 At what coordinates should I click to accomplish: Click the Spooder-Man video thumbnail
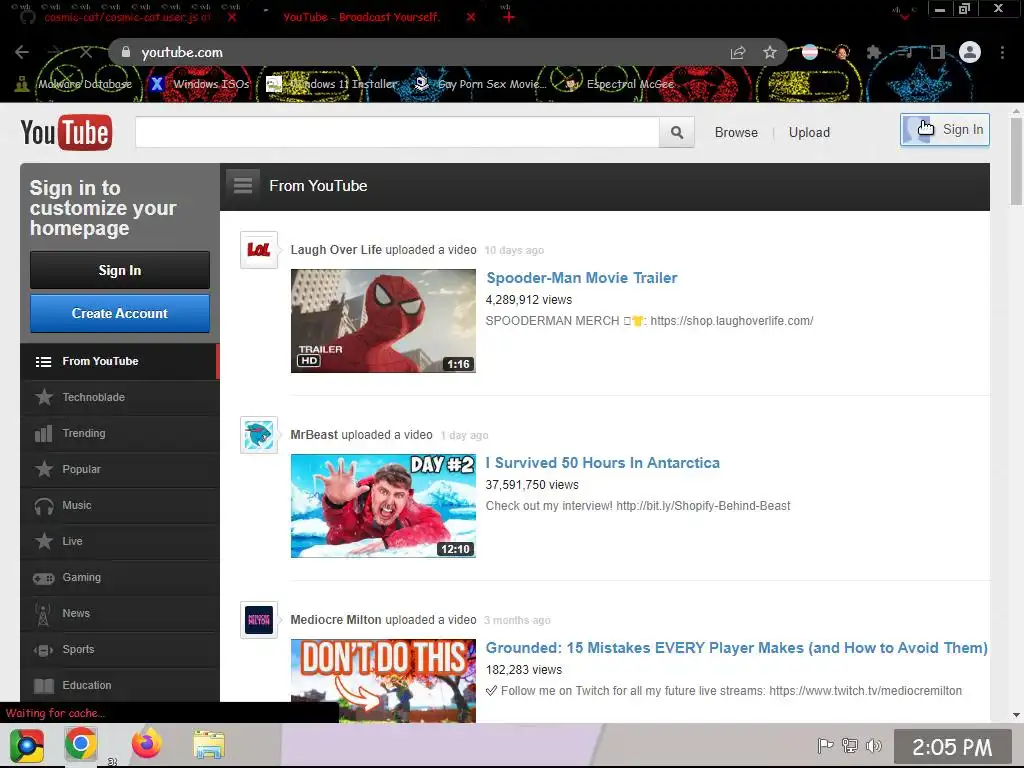coord(383,321)
